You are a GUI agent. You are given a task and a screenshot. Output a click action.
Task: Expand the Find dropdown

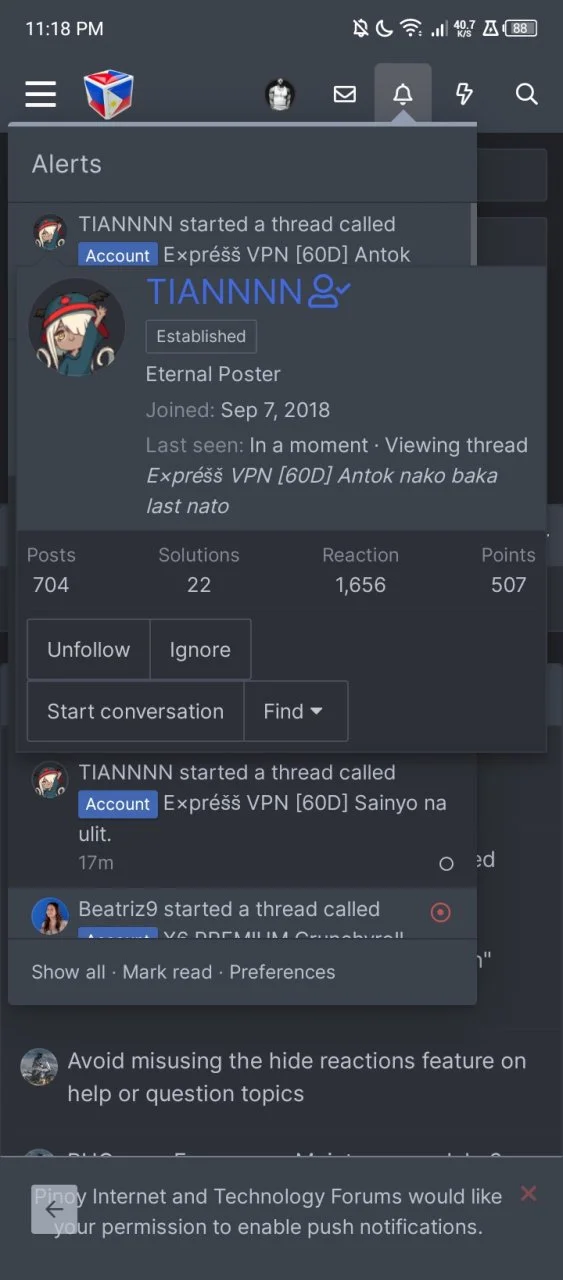pyautogui.click(x=295, y=711)
